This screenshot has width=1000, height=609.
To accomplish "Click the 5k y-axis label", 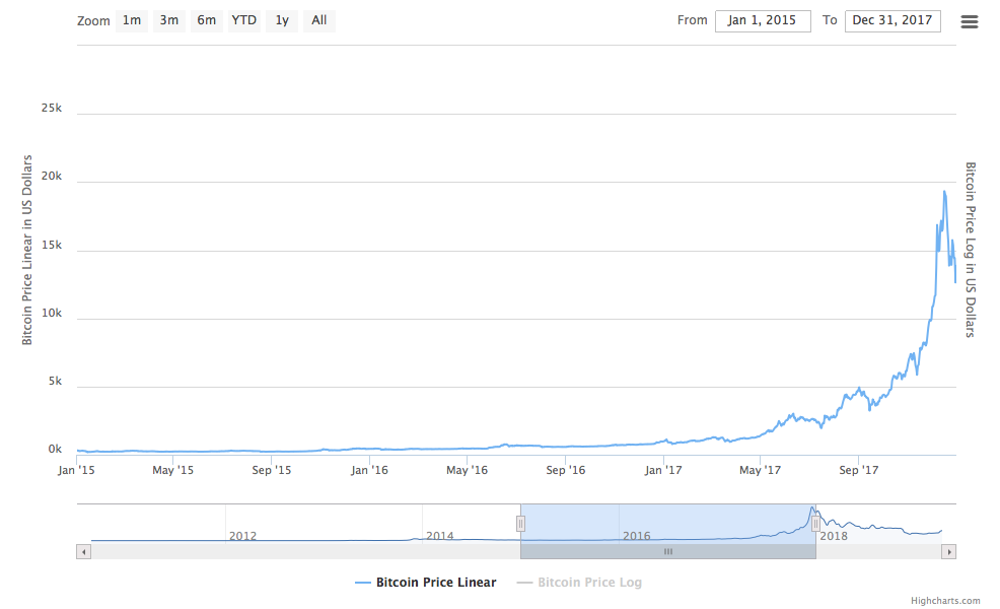I will (55, 381).
